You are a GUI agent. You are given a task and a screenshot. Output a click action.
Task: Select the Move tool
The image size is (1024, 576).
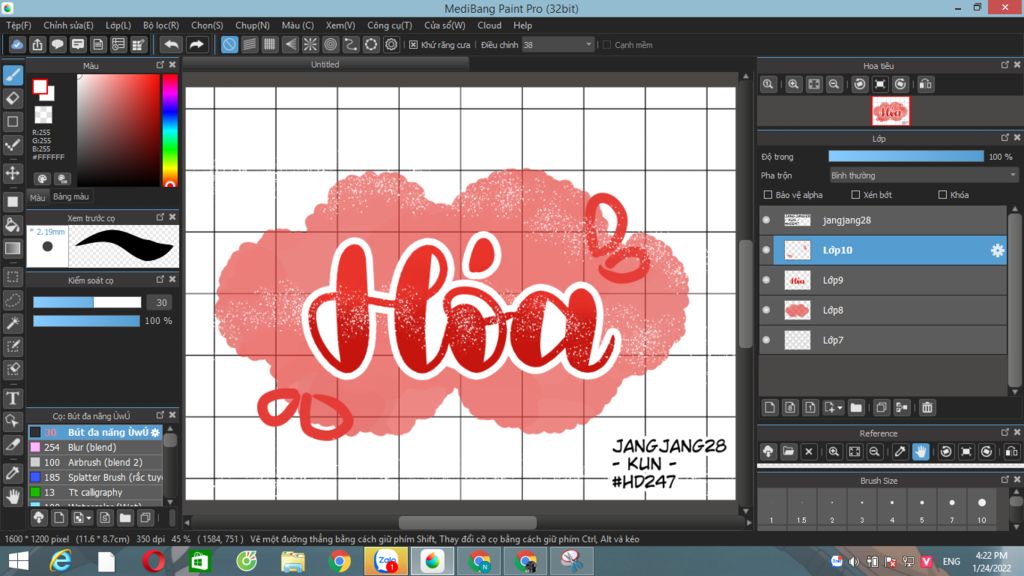pos(13,173)
